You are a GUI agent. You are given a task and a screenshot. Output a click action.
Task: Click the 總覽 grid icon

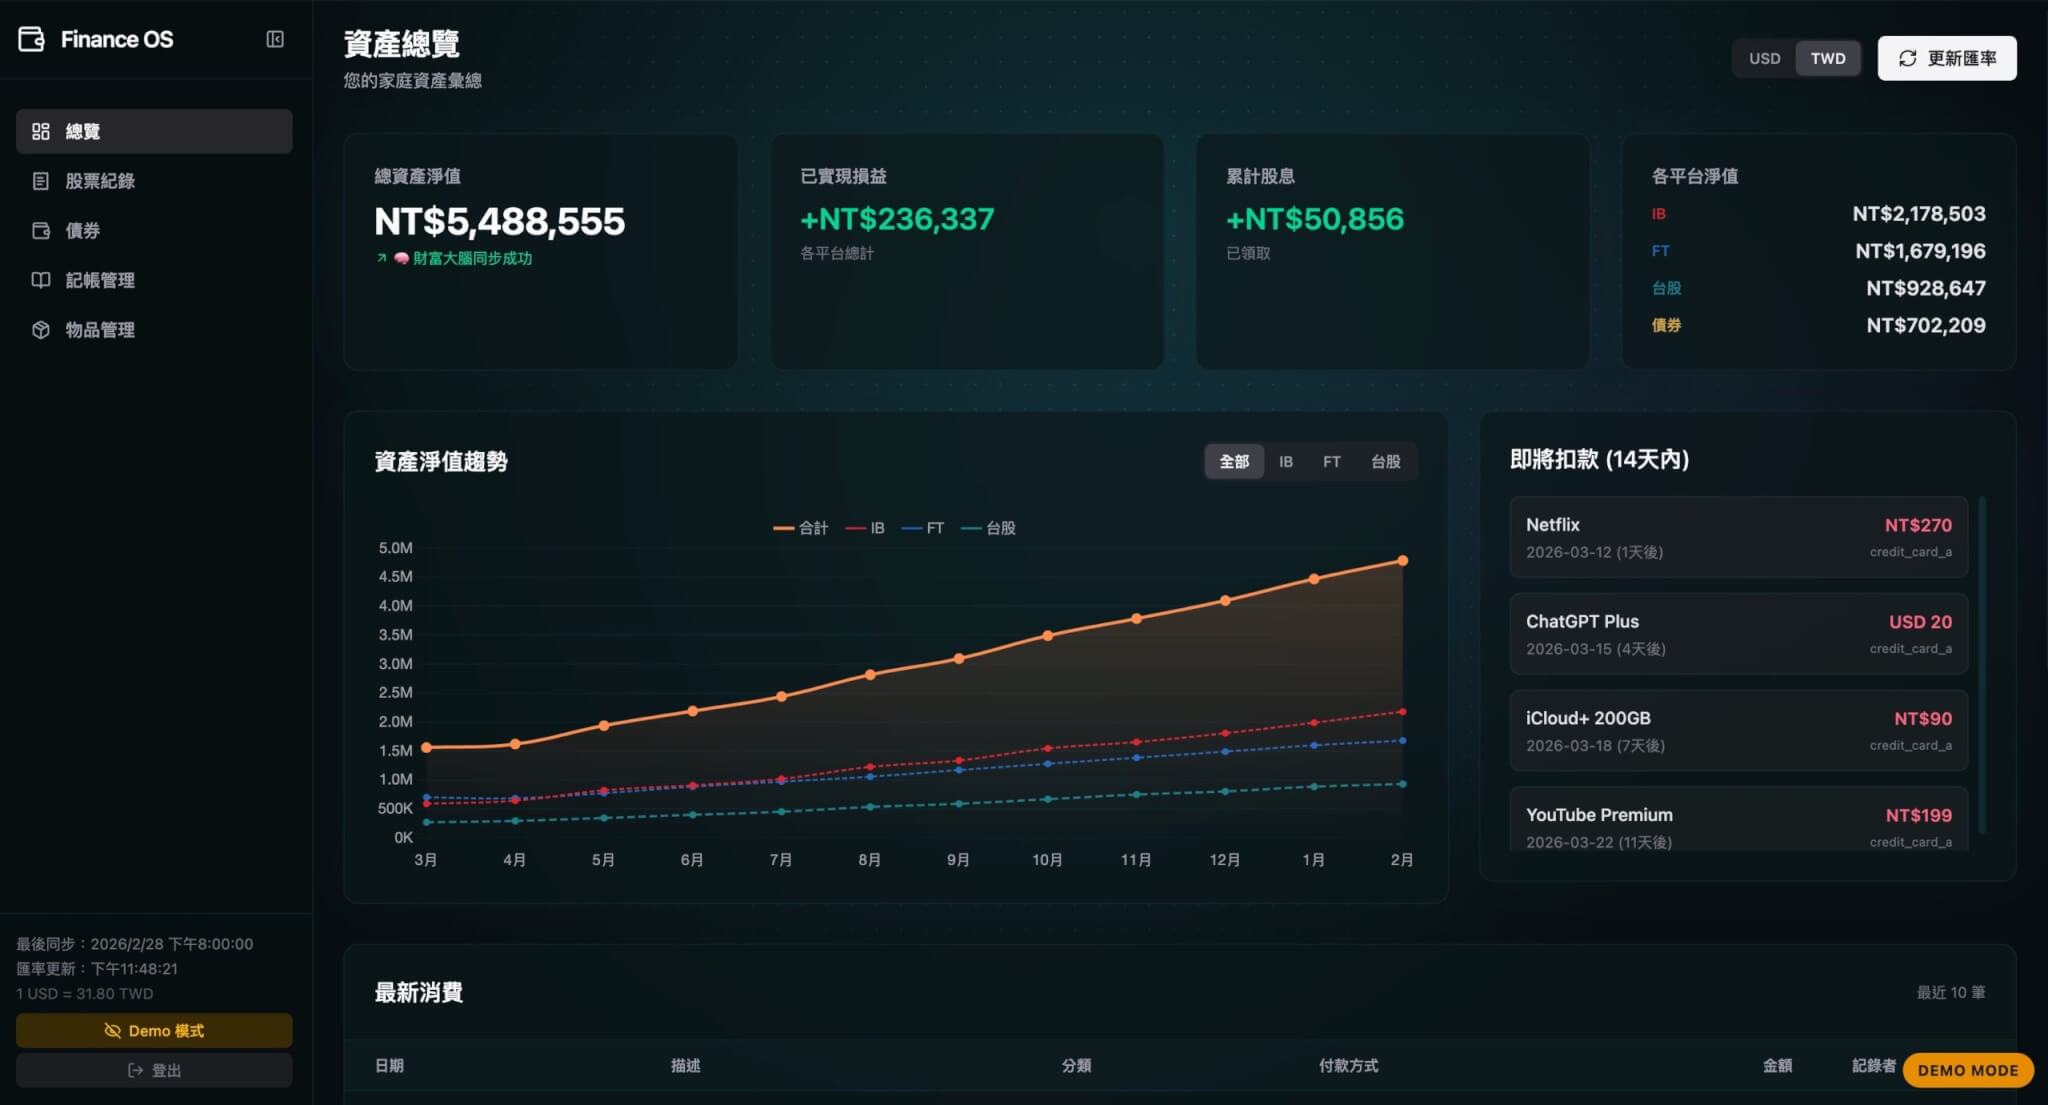tap(41, 131)
